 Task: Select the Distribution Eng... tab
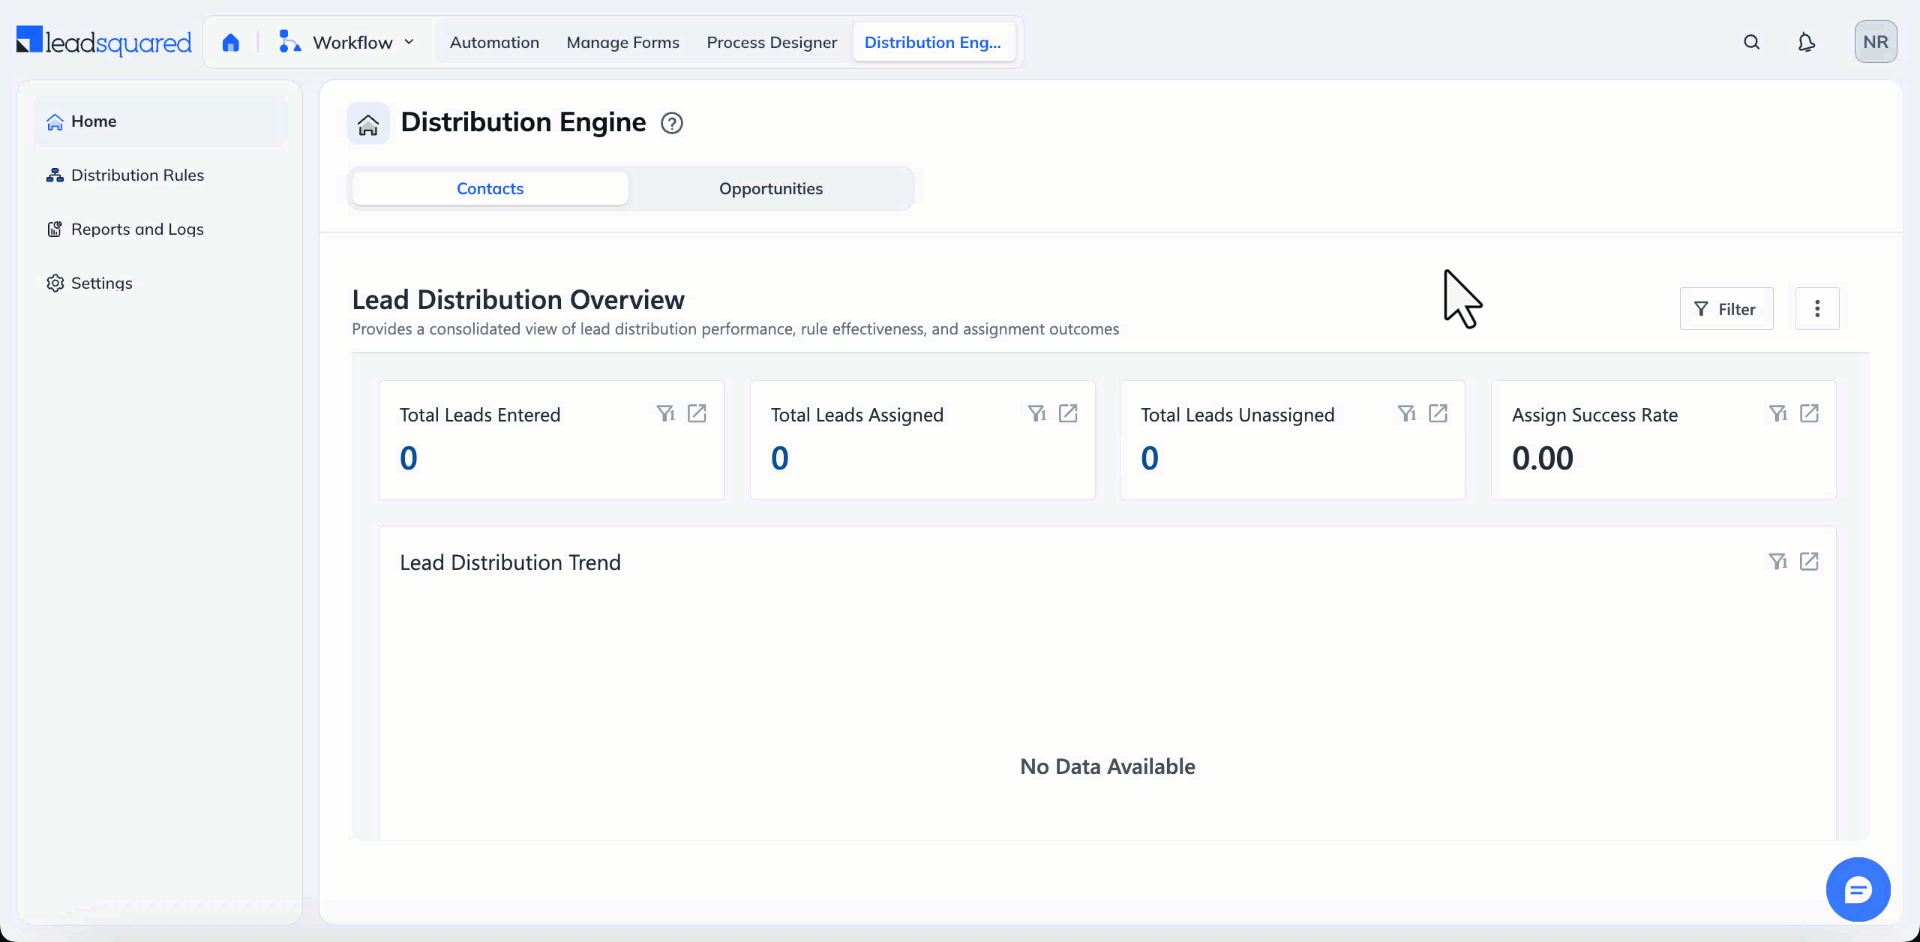933,42
